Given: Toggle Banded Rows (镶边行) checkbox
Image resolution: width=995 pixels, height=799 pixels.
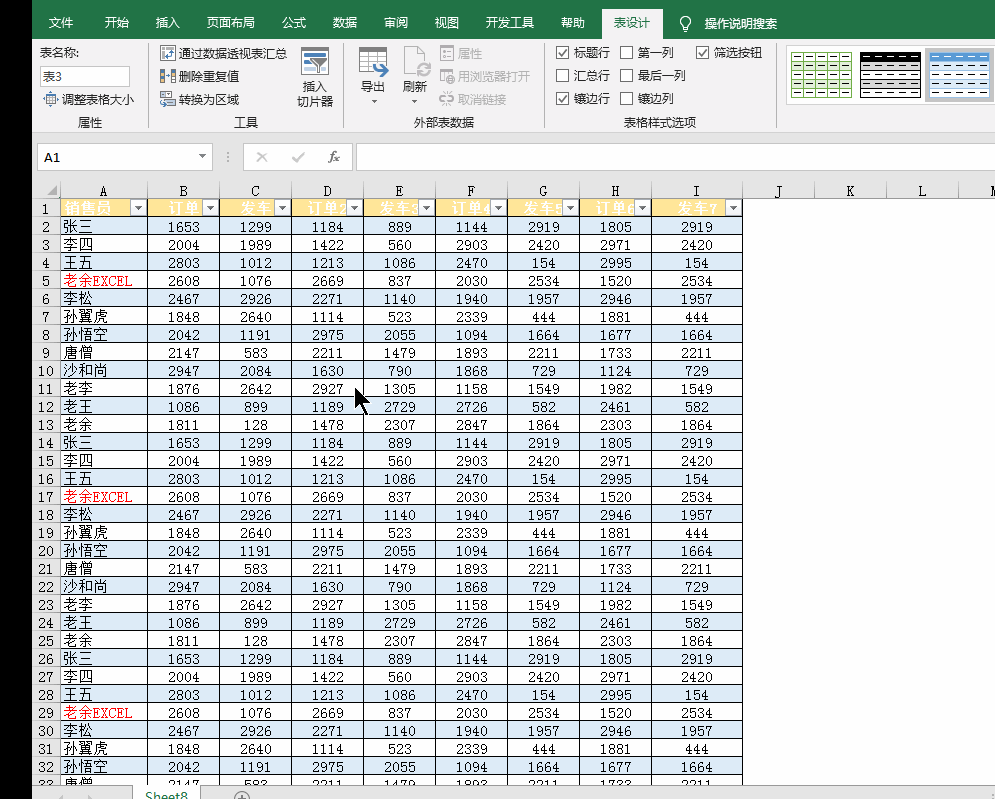Looking at the screenshot, I should [562, 98].
